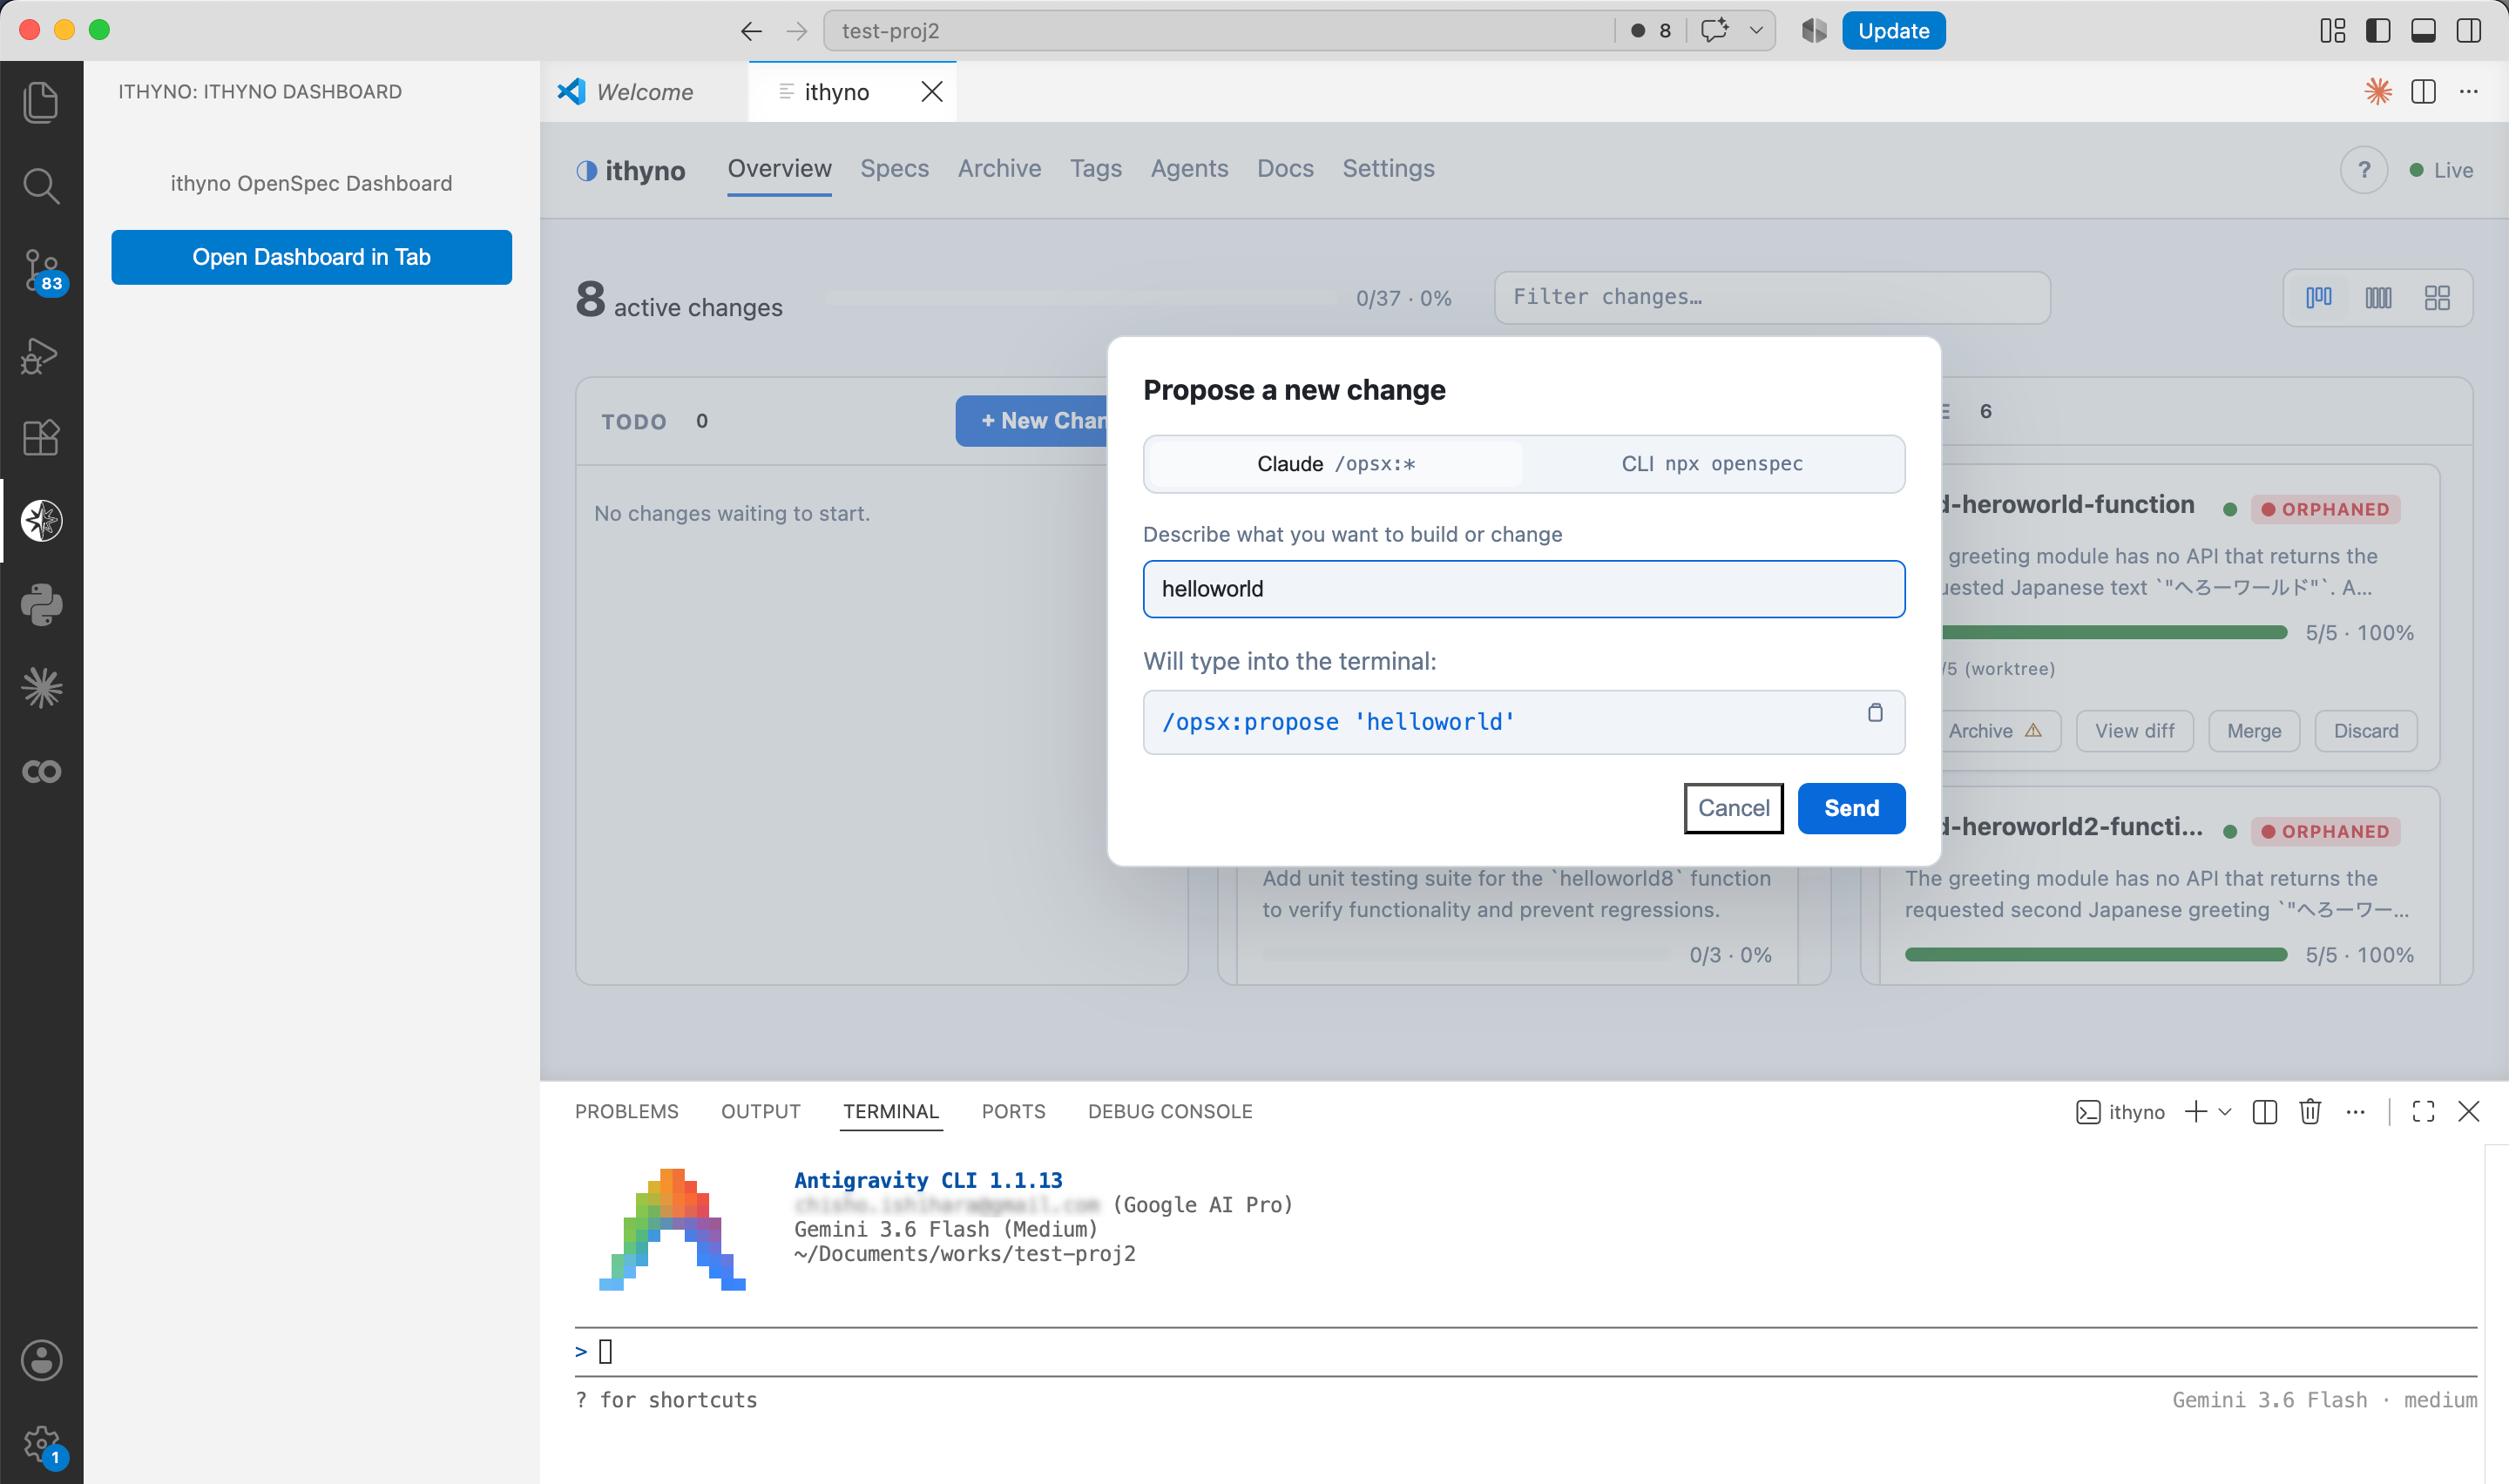This screenshot has height=1484, width=2509.
Task: Open the help question mark button
Action: (x=2363, y=170)
